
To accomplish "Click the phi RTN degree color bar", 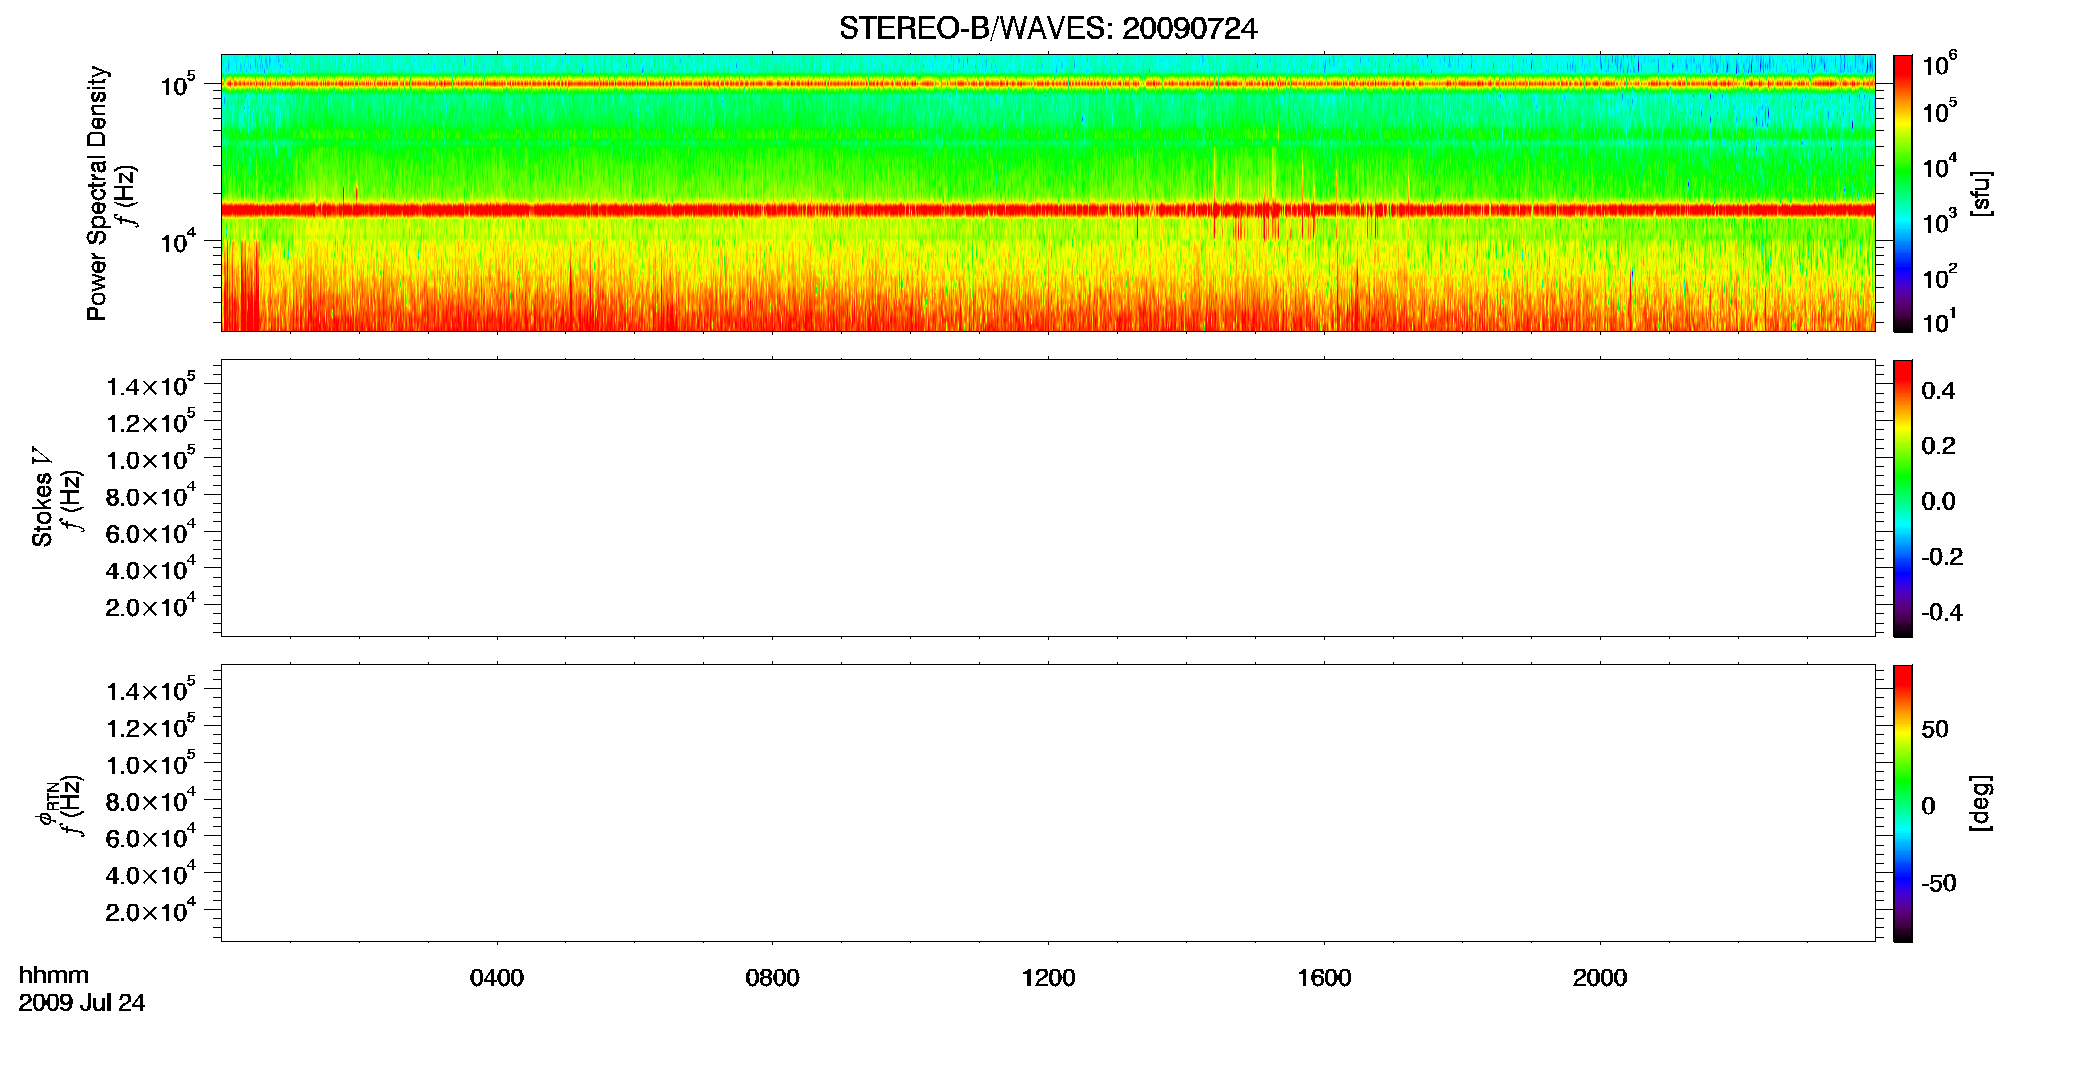I will click(1902, 803).
